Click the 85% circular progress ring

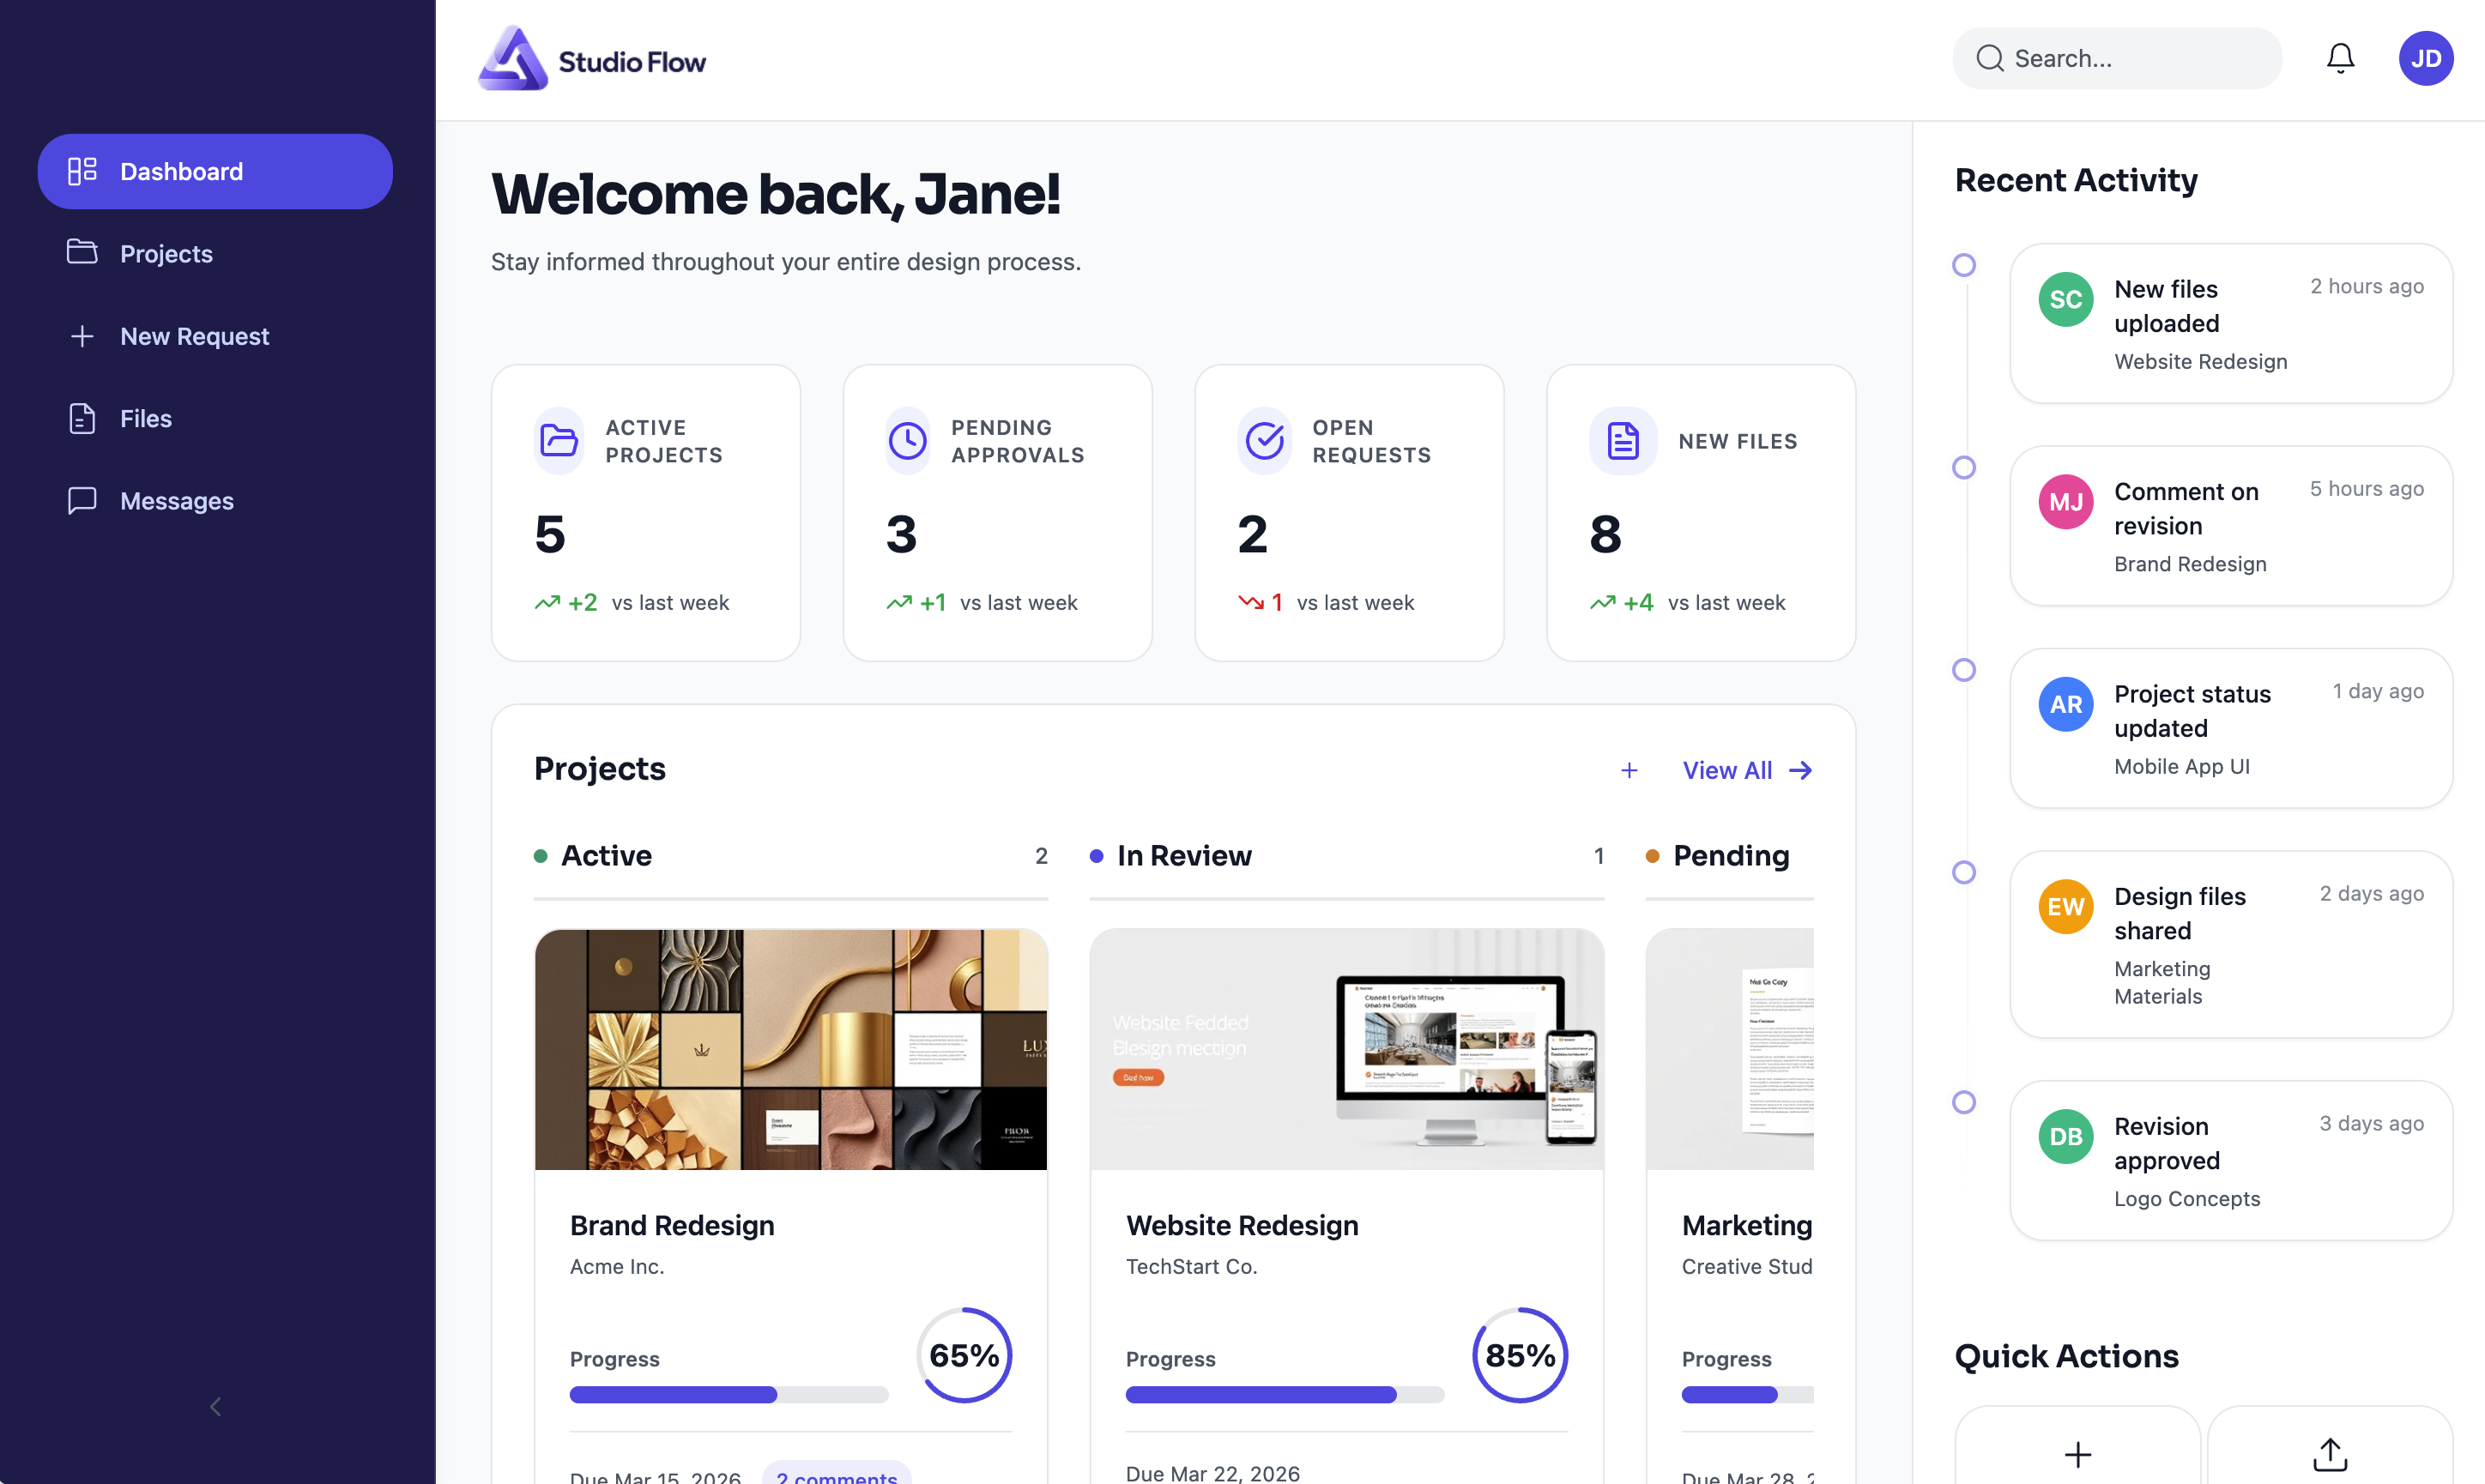[1520, 1355]
